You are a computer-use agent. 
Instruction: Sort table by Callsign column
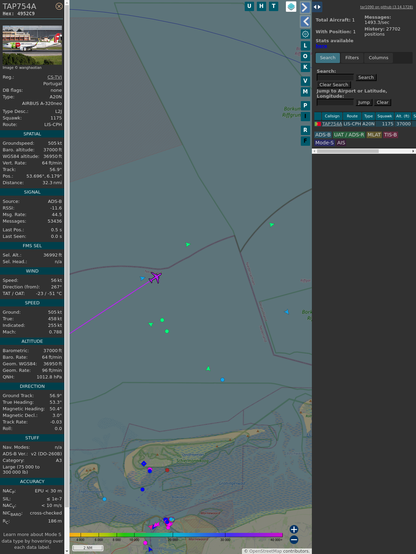[332, 116]
